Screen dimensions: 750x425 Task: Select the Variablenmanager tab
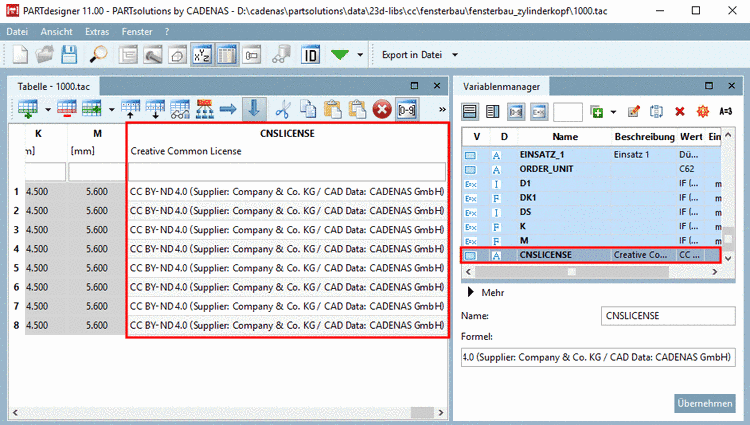(x=501, y=87)
